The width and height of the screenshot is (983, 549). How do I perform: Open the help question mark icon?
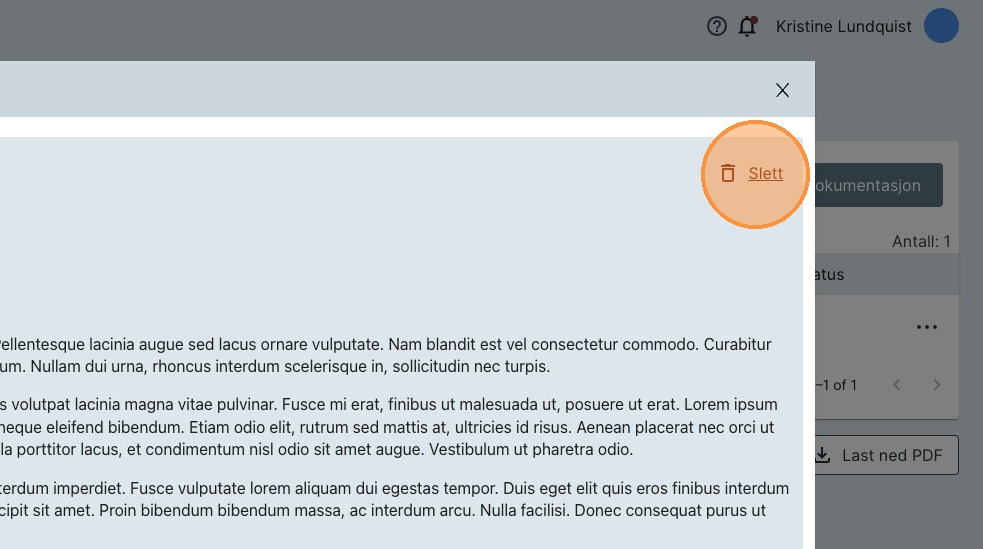716,27
